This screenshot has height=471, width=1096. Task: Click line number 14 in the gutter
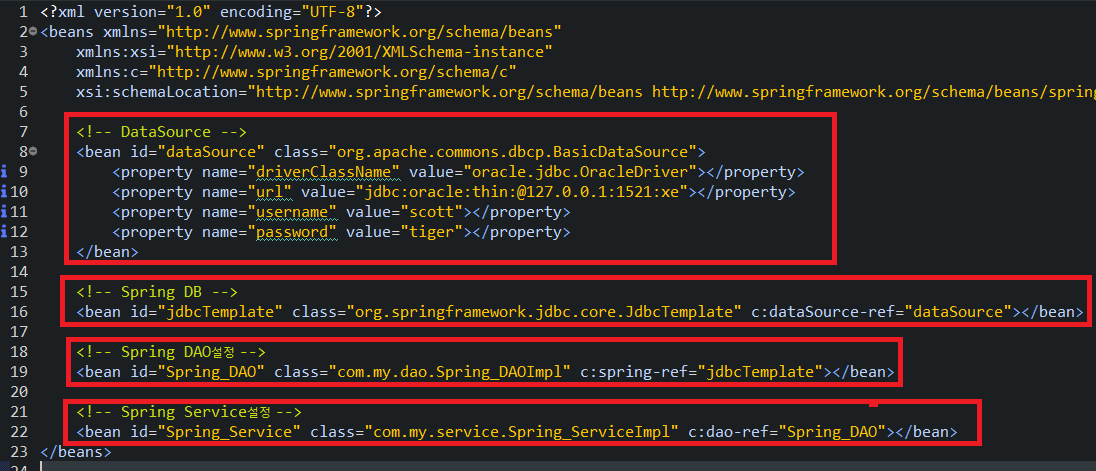pos(20,272)
